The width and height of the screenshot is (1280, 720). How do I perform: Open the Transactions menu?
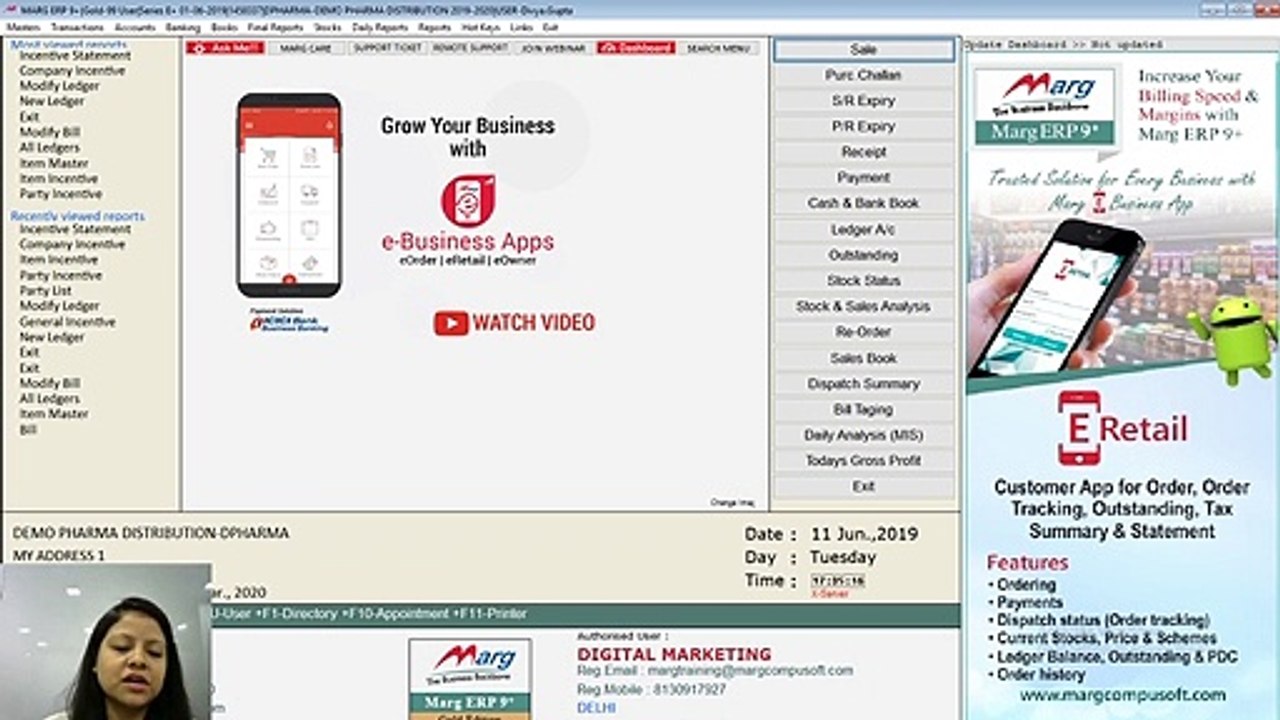pos(77,28)
